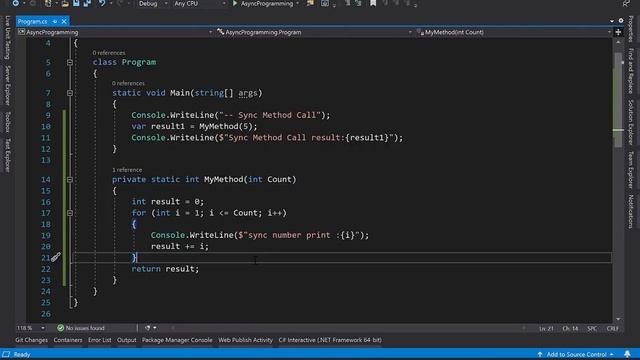Click the editor tab settings gear icon
The height and width of the screenshot is (360, 640).
621,20
